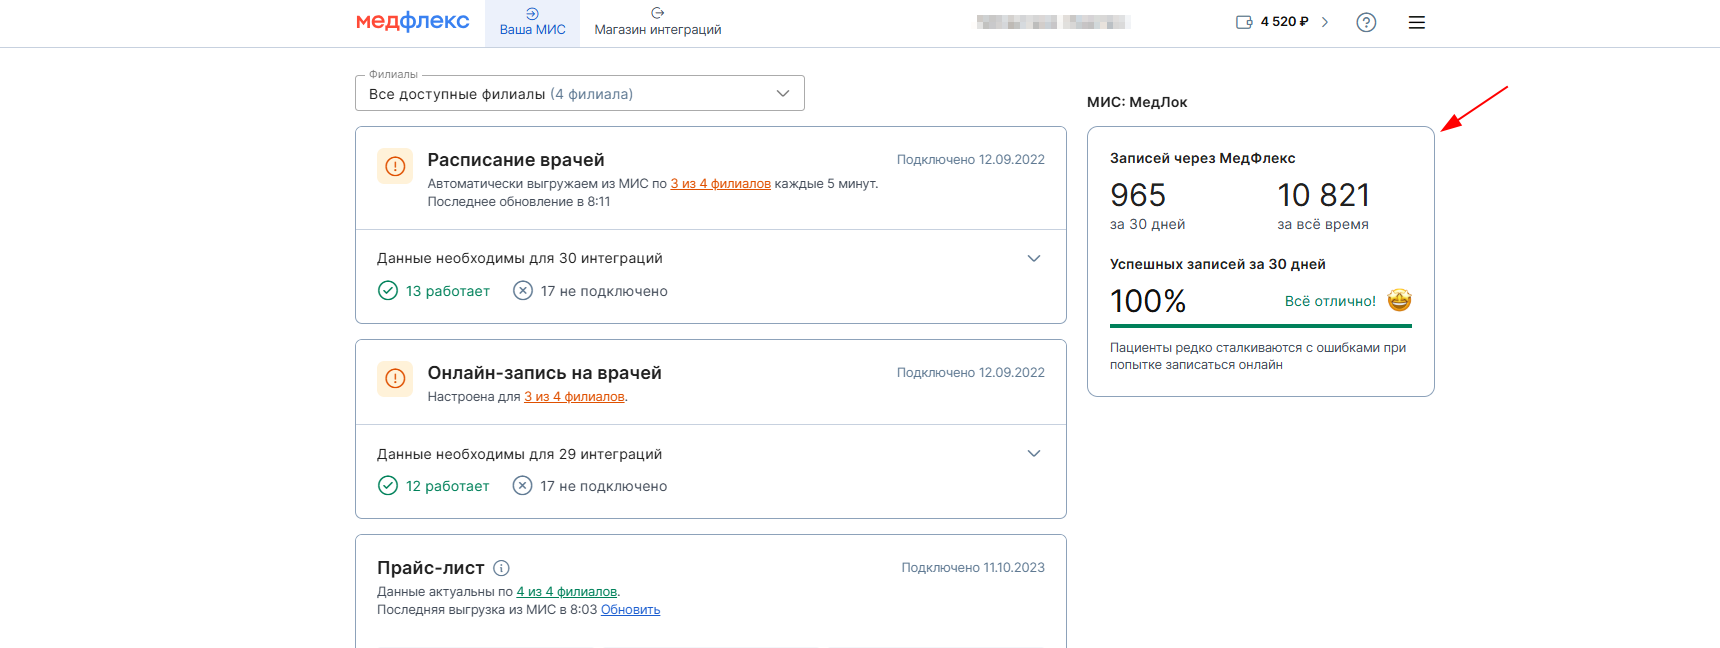Click the '10 821' all-time records value

1323,195
